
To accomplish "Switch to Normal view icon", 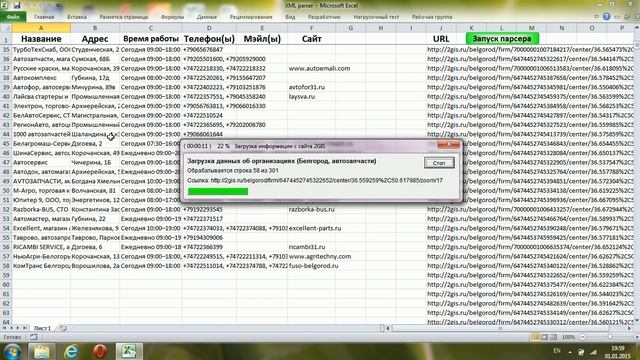I will 536,337.
